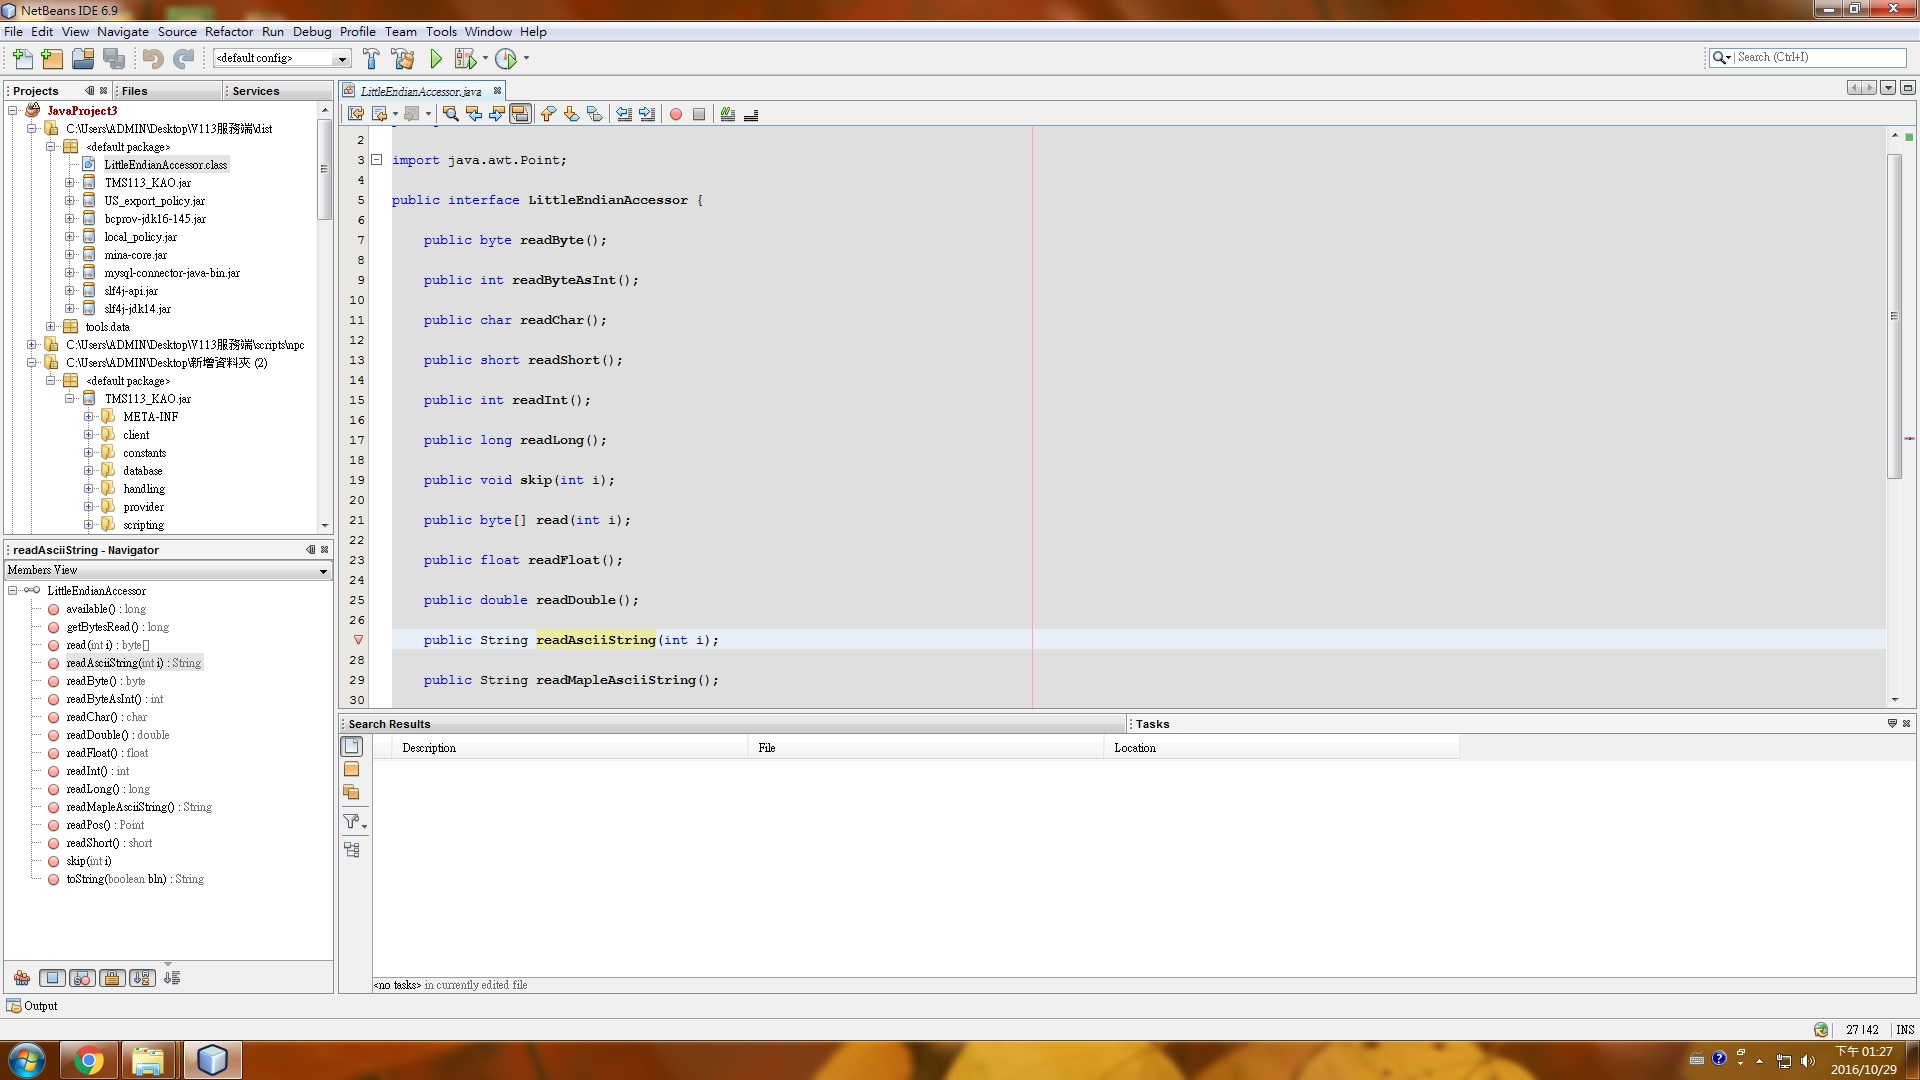Click the Profile Main Project clock icon
Screen dimensions: 1920x1080
pos(506,59)
